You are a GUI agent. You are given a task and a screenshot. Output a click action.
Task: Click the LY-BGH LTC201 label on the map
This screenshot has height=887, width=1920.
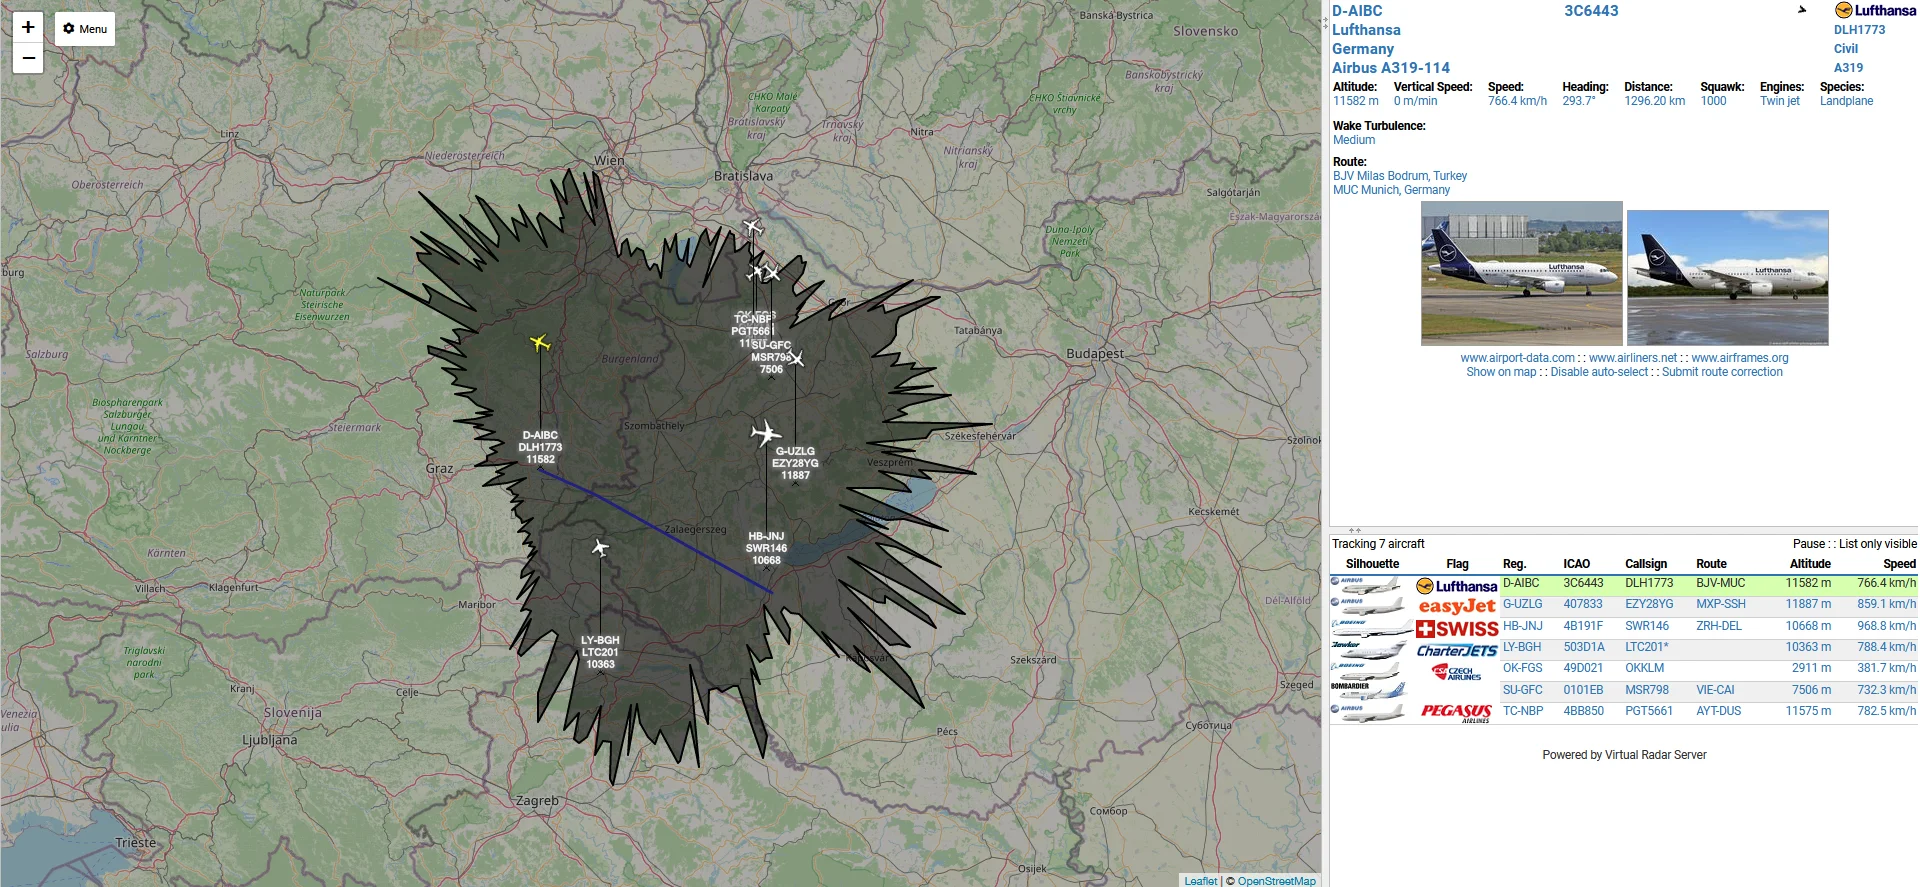[x=600, y=652]
